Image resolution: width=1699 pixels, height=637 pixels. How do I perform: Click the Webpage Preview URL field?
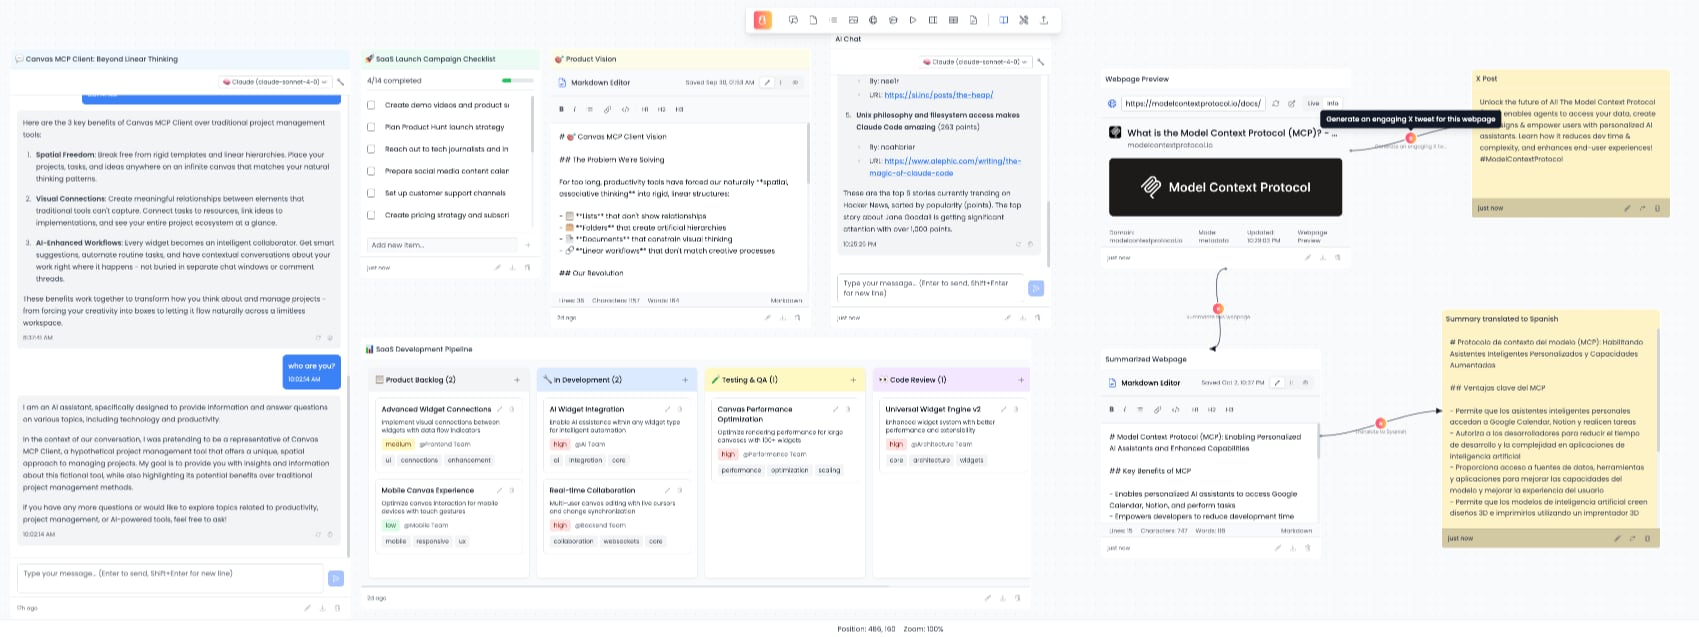tap(1193, 103)
